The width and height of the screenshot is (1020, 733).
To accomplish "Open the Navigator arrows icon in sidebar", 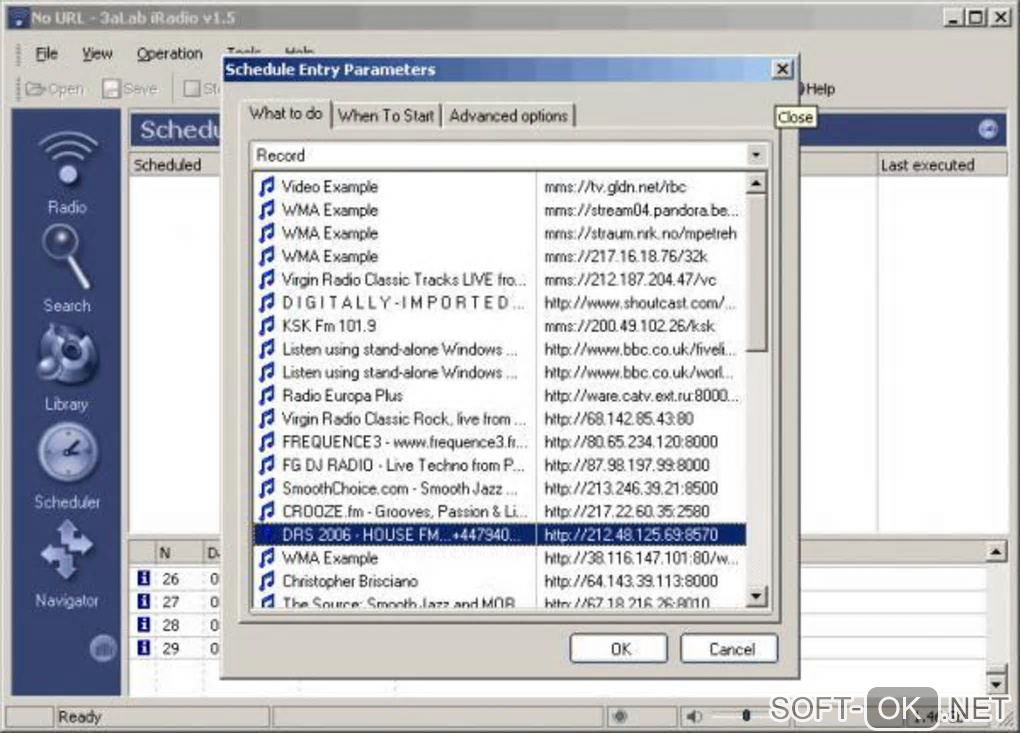I will [68, 550].
